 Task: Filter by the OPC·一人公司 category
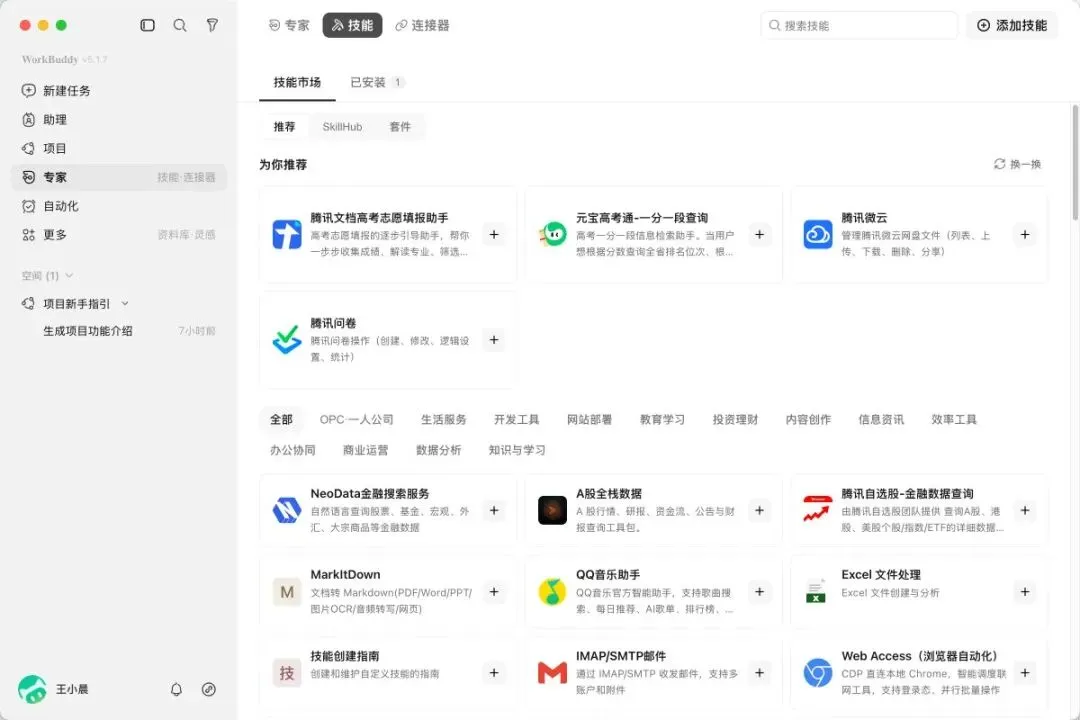[x=356, y=420]
